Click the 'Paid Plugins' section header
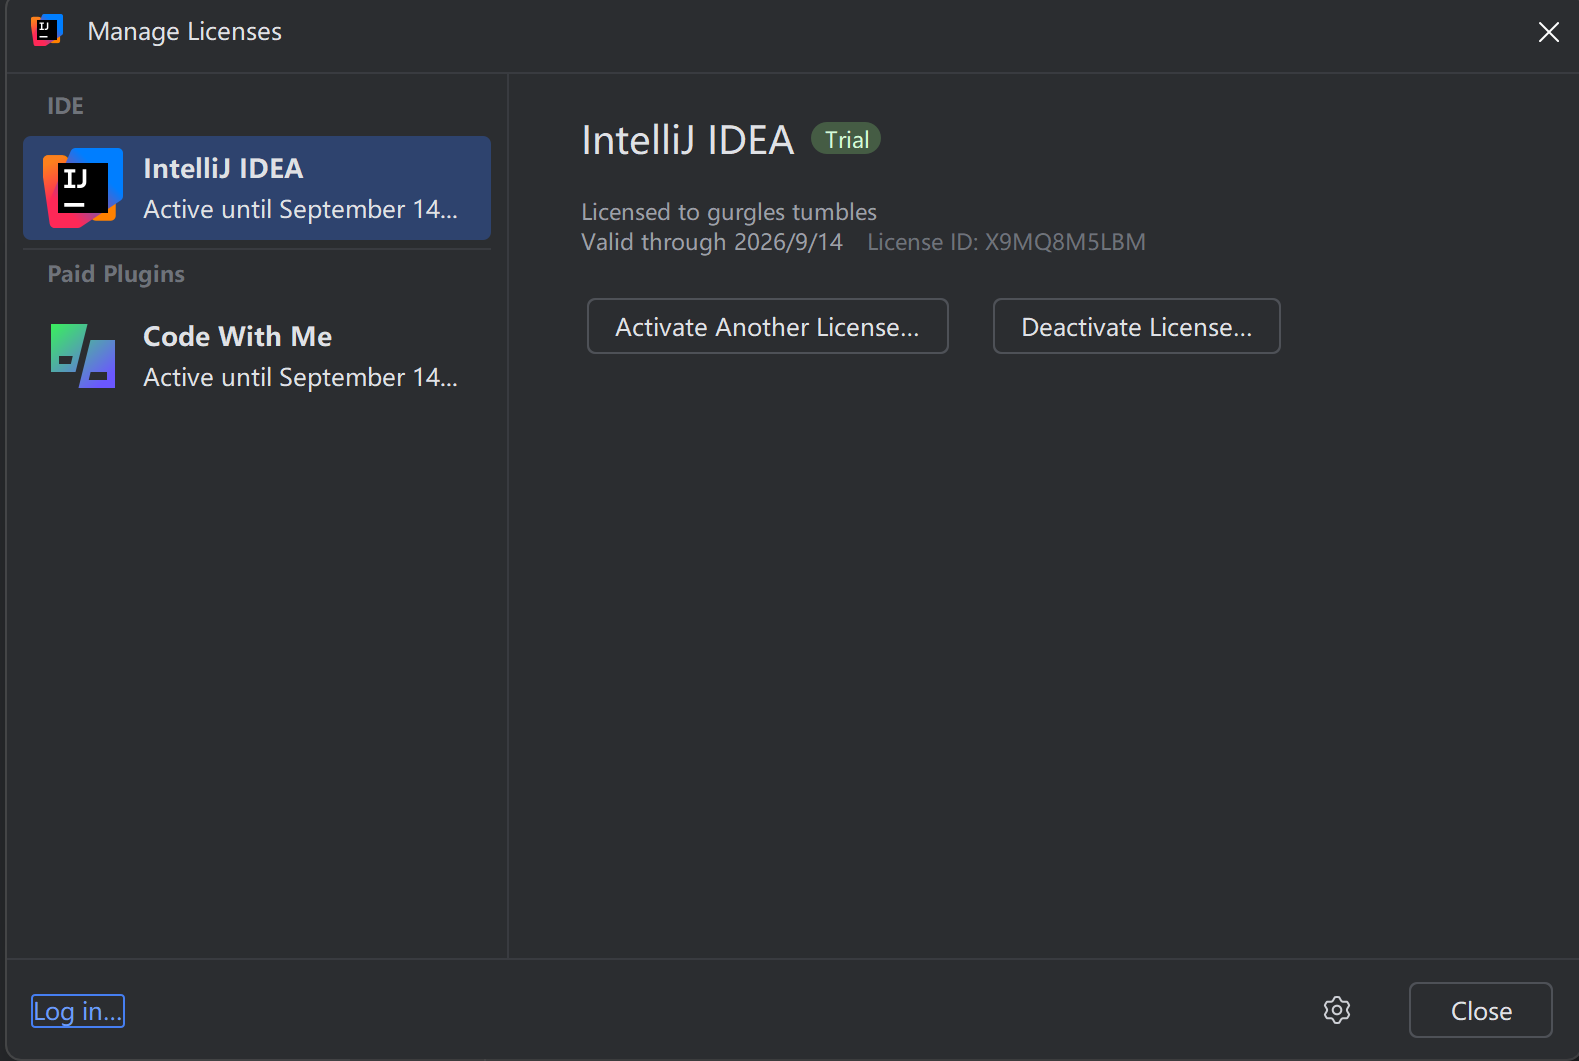 [x=116, y=274]
